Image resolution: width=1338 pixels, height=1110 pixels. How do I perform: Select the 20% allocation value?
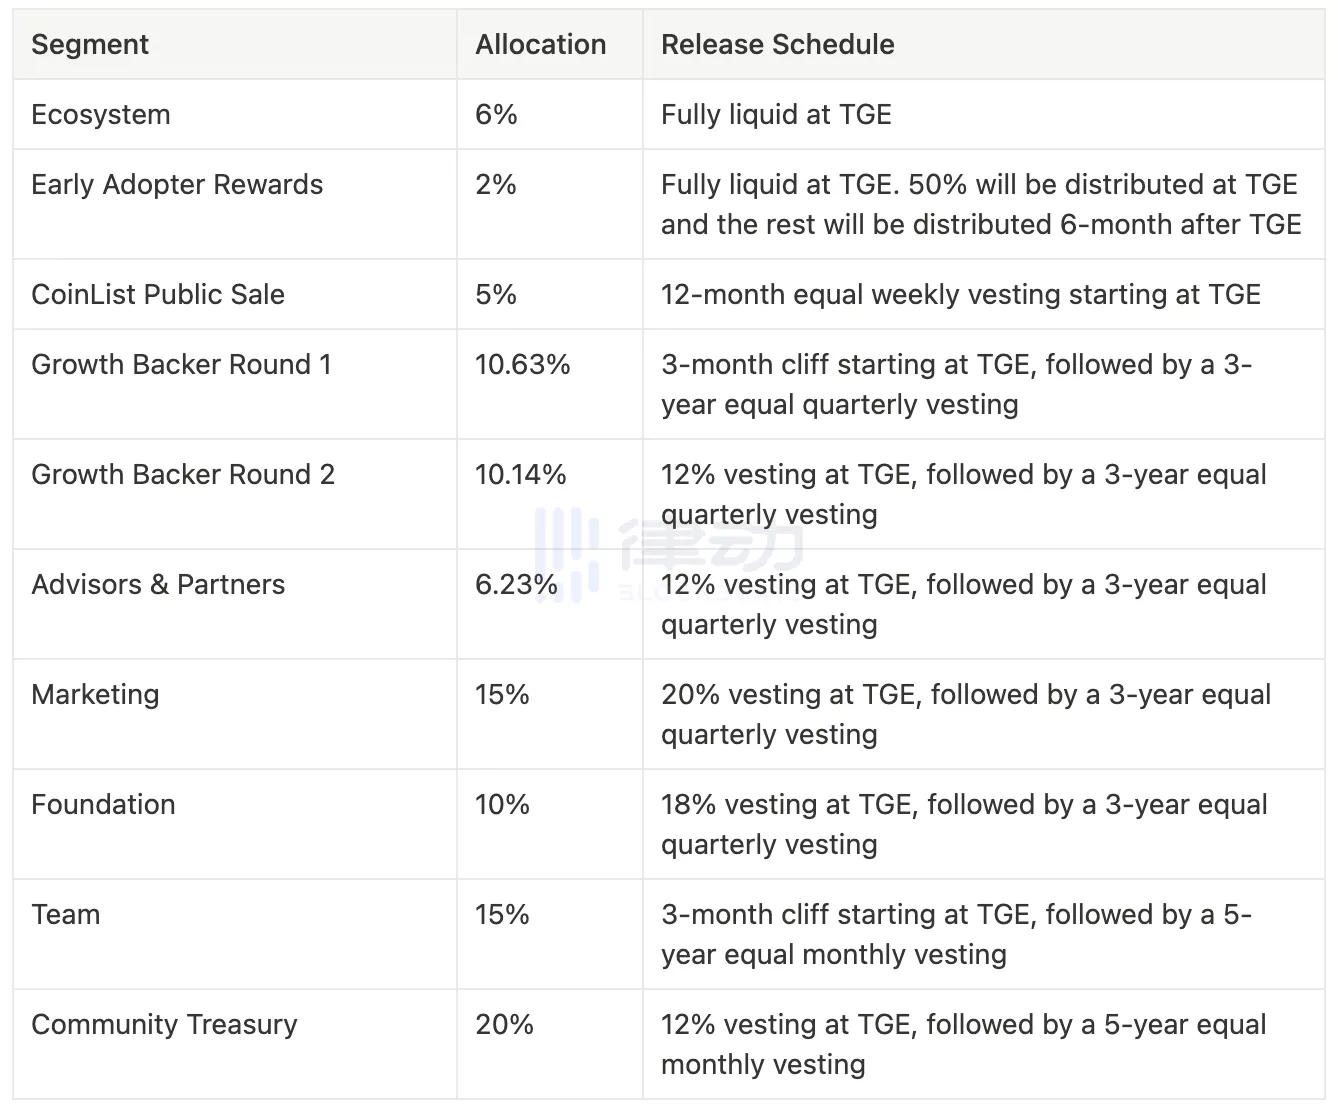click(504, 1025)
